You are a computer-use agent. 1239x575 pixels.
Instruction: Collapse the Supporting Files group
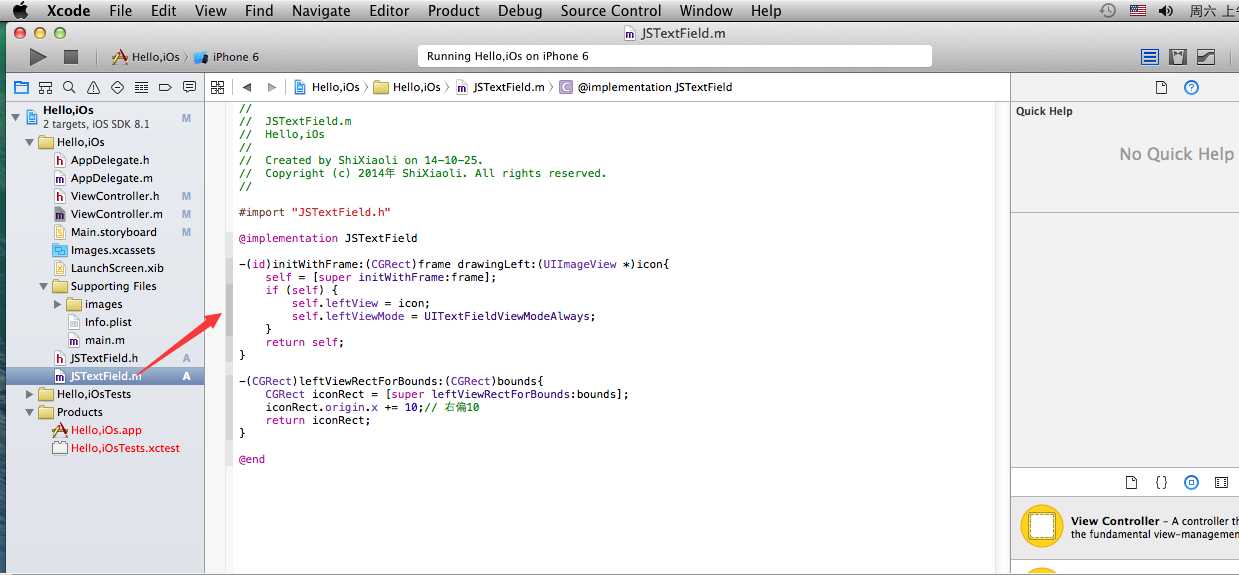click(43, 286)
